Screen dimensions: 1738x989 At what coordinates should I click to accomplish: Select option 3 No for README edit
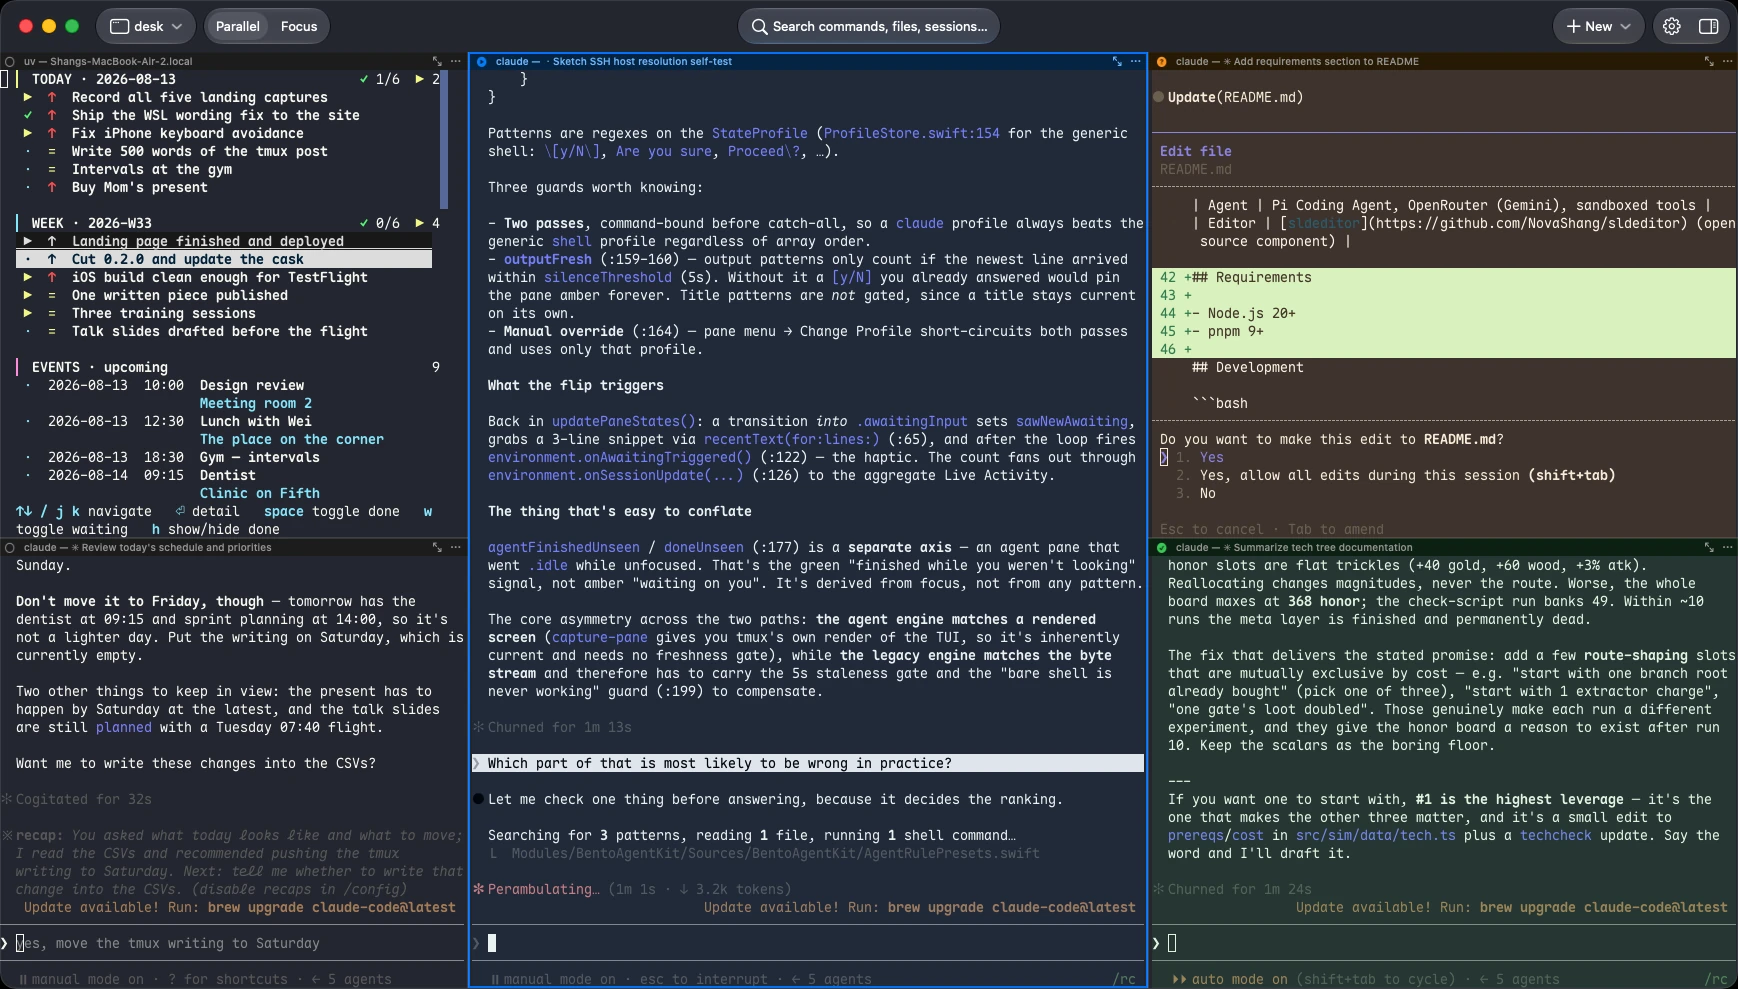coord(1196,493)
